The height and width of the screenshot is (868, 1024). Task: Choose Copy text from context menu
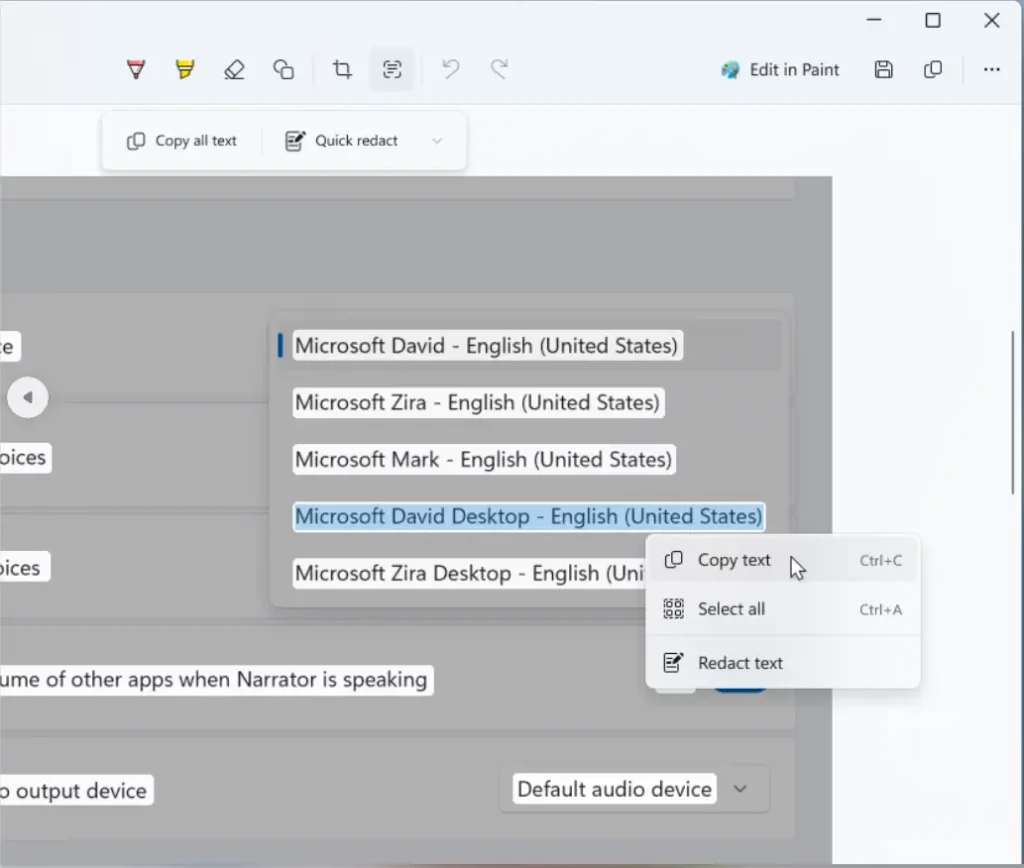pyautogui.click(x=783, y=560)
